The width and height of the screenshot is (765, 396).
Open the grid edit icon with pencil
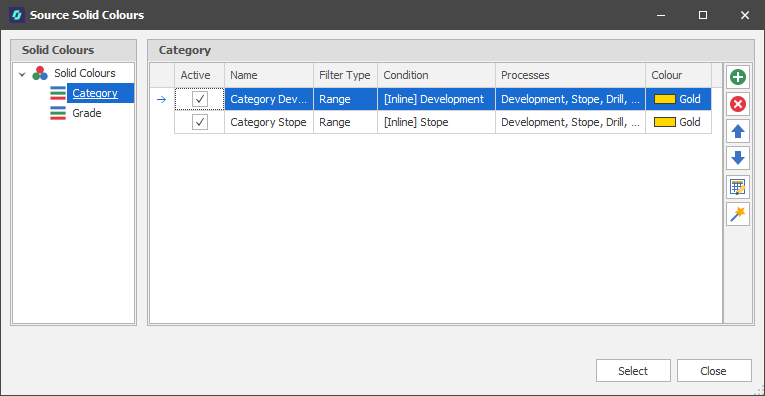tap(737, 187)
